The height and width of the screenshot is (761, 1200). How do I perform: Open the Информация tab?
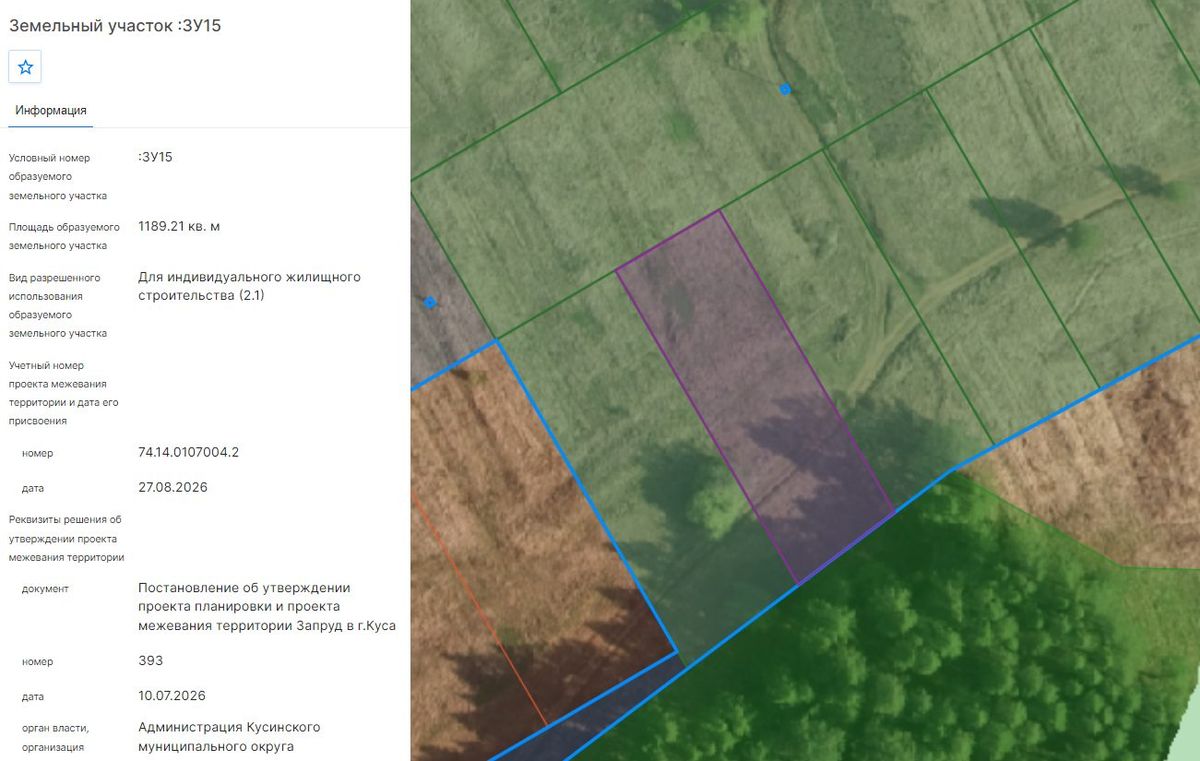[x=51, y=111]
